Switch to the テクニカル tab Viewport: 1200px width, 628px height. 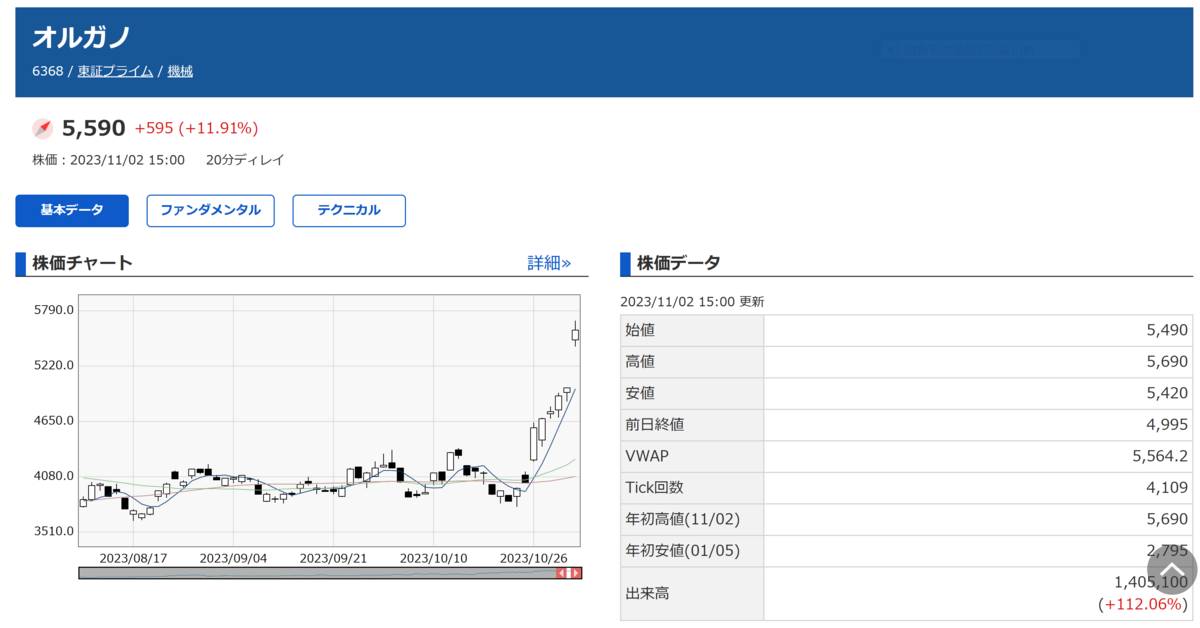[349, 211]
